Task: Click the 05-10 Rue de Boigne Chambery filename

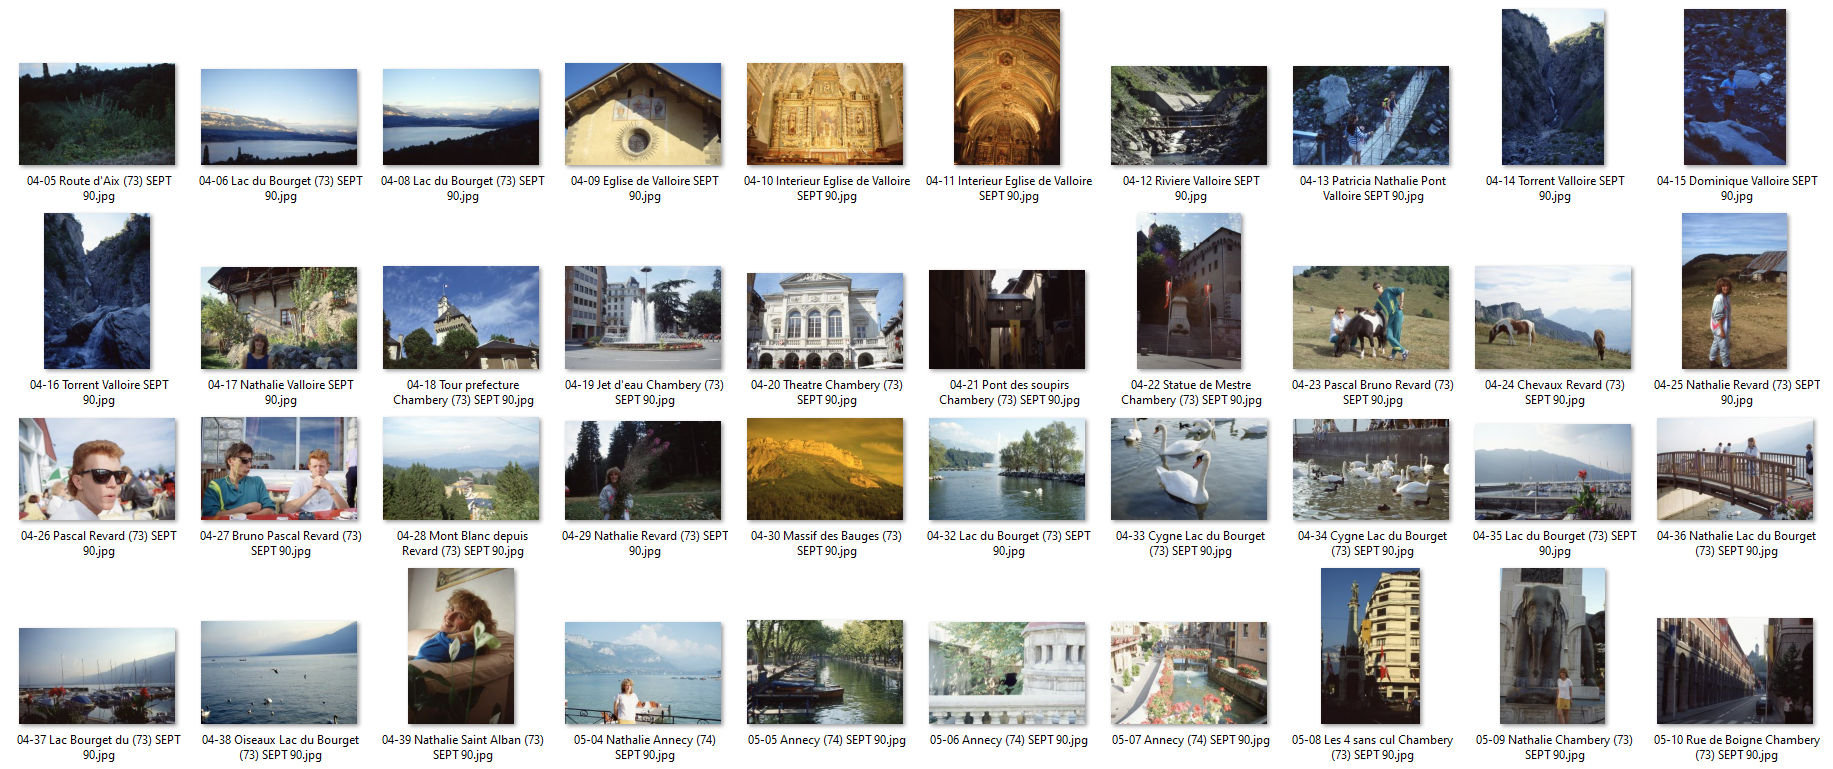Action: click(1736, 747)
